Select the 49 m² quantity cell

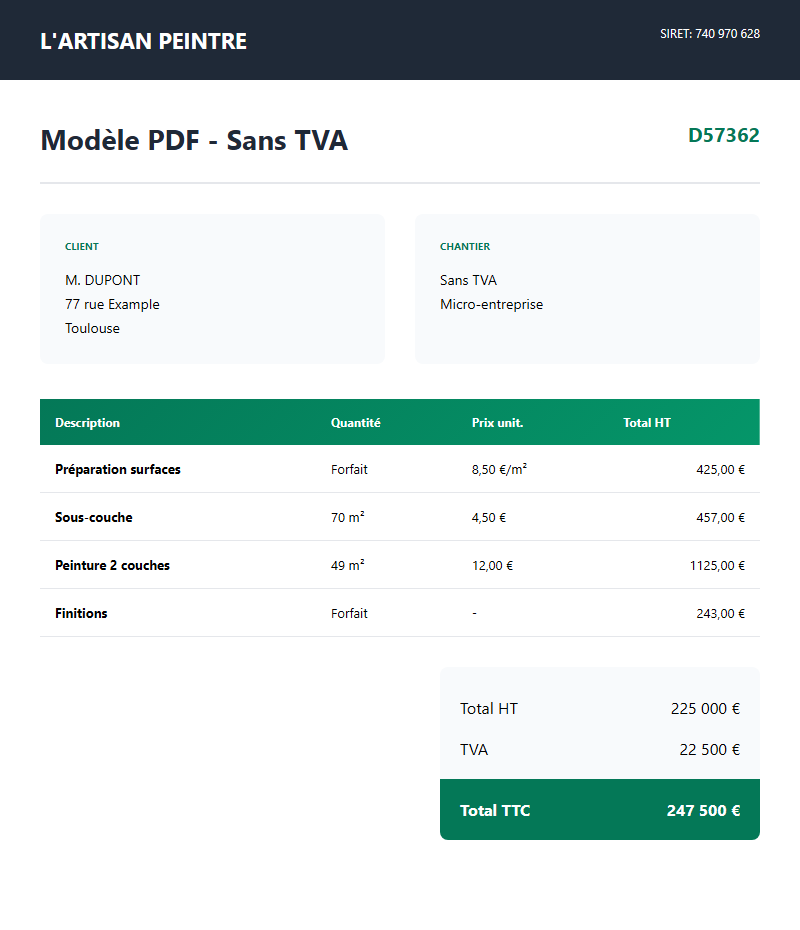[347, 565]
